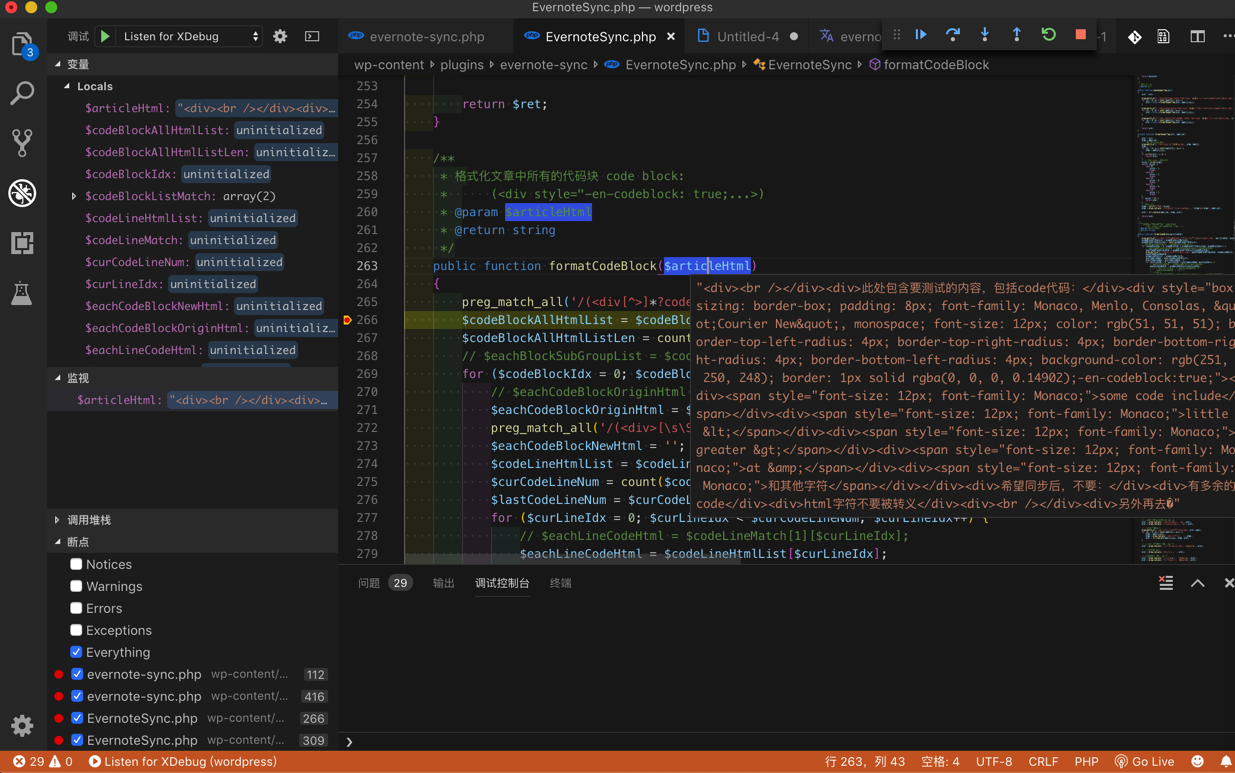1235x773 pixels.
Task: Open the Explorer icon in activity bar
Action: click(x=22, y=45)
